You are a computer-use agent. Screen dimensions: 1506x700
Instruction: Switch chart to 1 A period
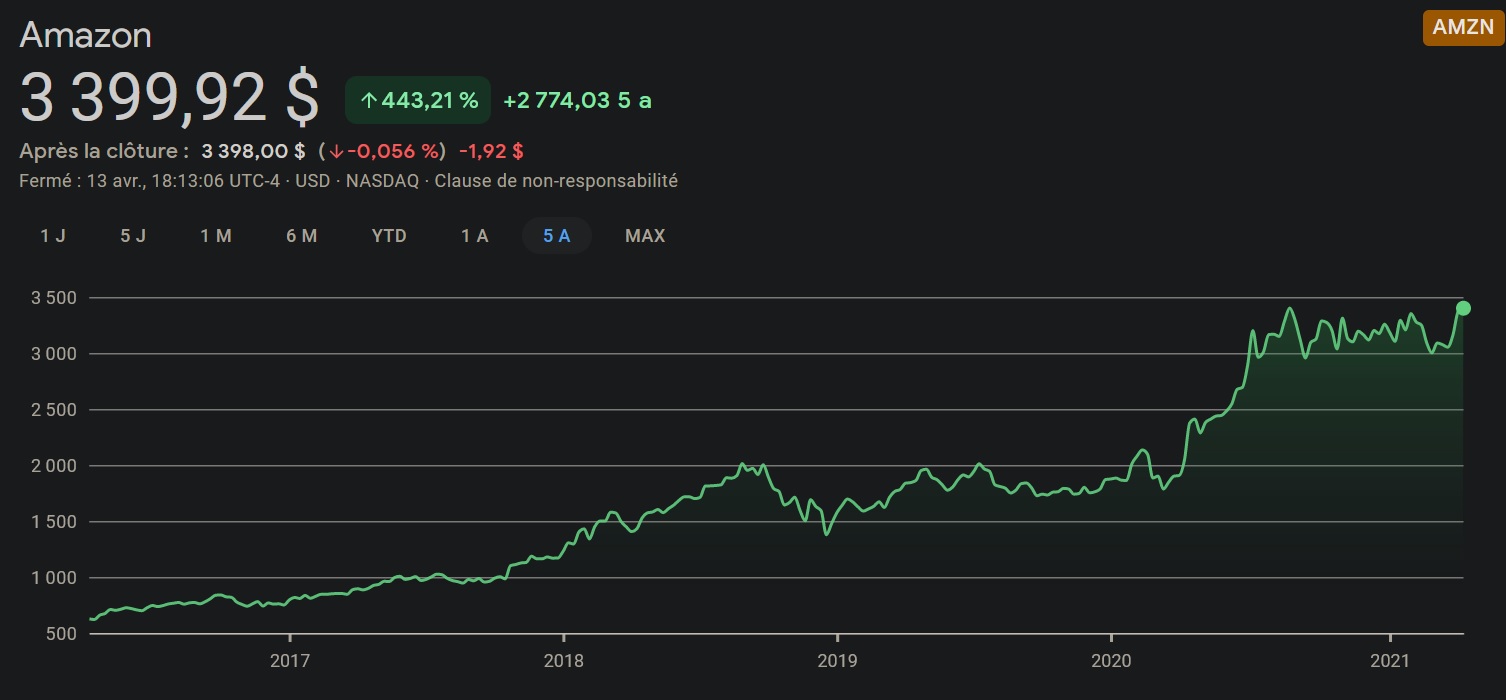point(475,236)
